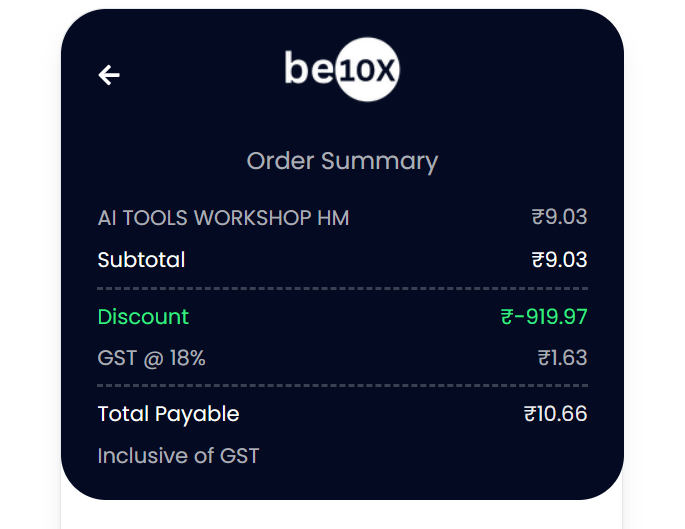Click the Subtotal label
The width and height of the screenshot is (685, 529).
tap(141, 259)
